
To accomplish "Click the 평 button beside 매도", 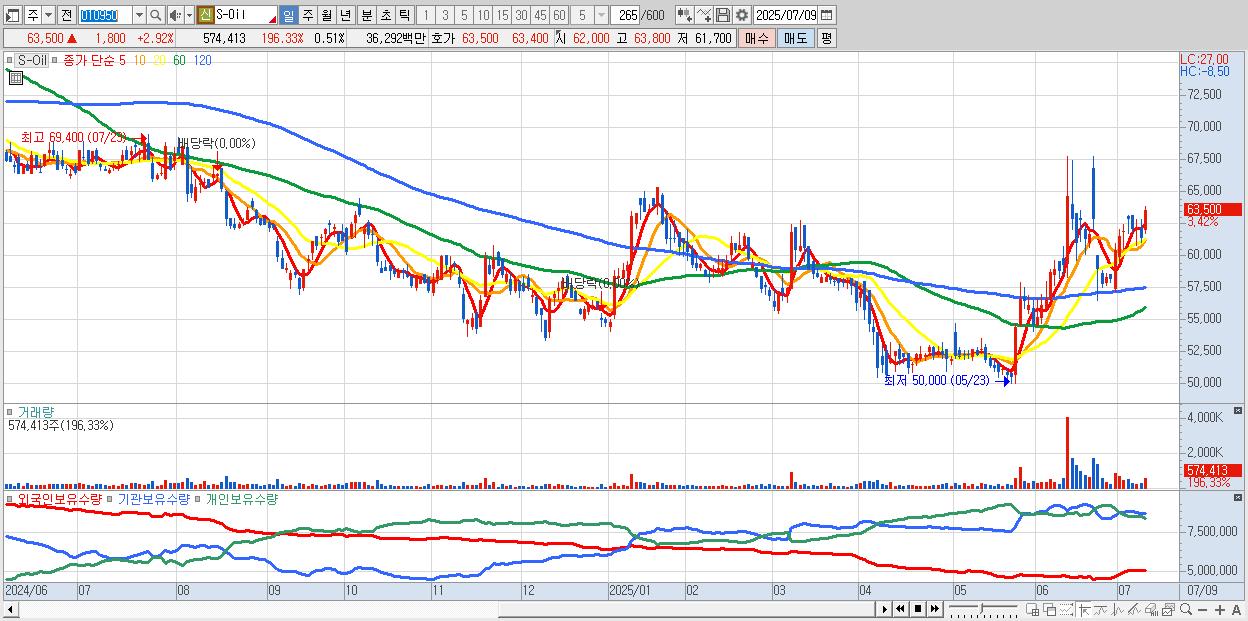I will (x=826, y=38).
